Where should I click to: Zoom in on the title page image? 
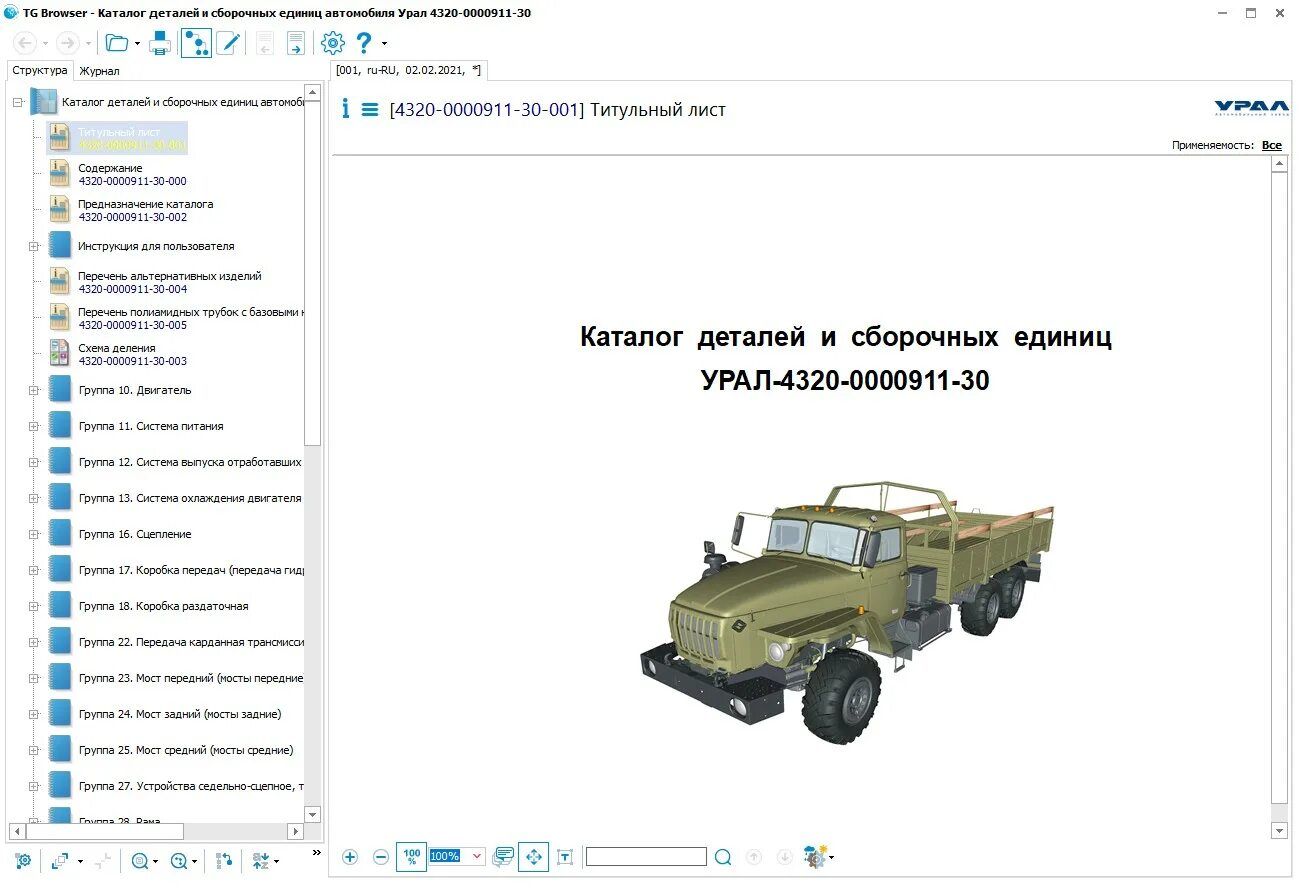click(x=349, y=857)
